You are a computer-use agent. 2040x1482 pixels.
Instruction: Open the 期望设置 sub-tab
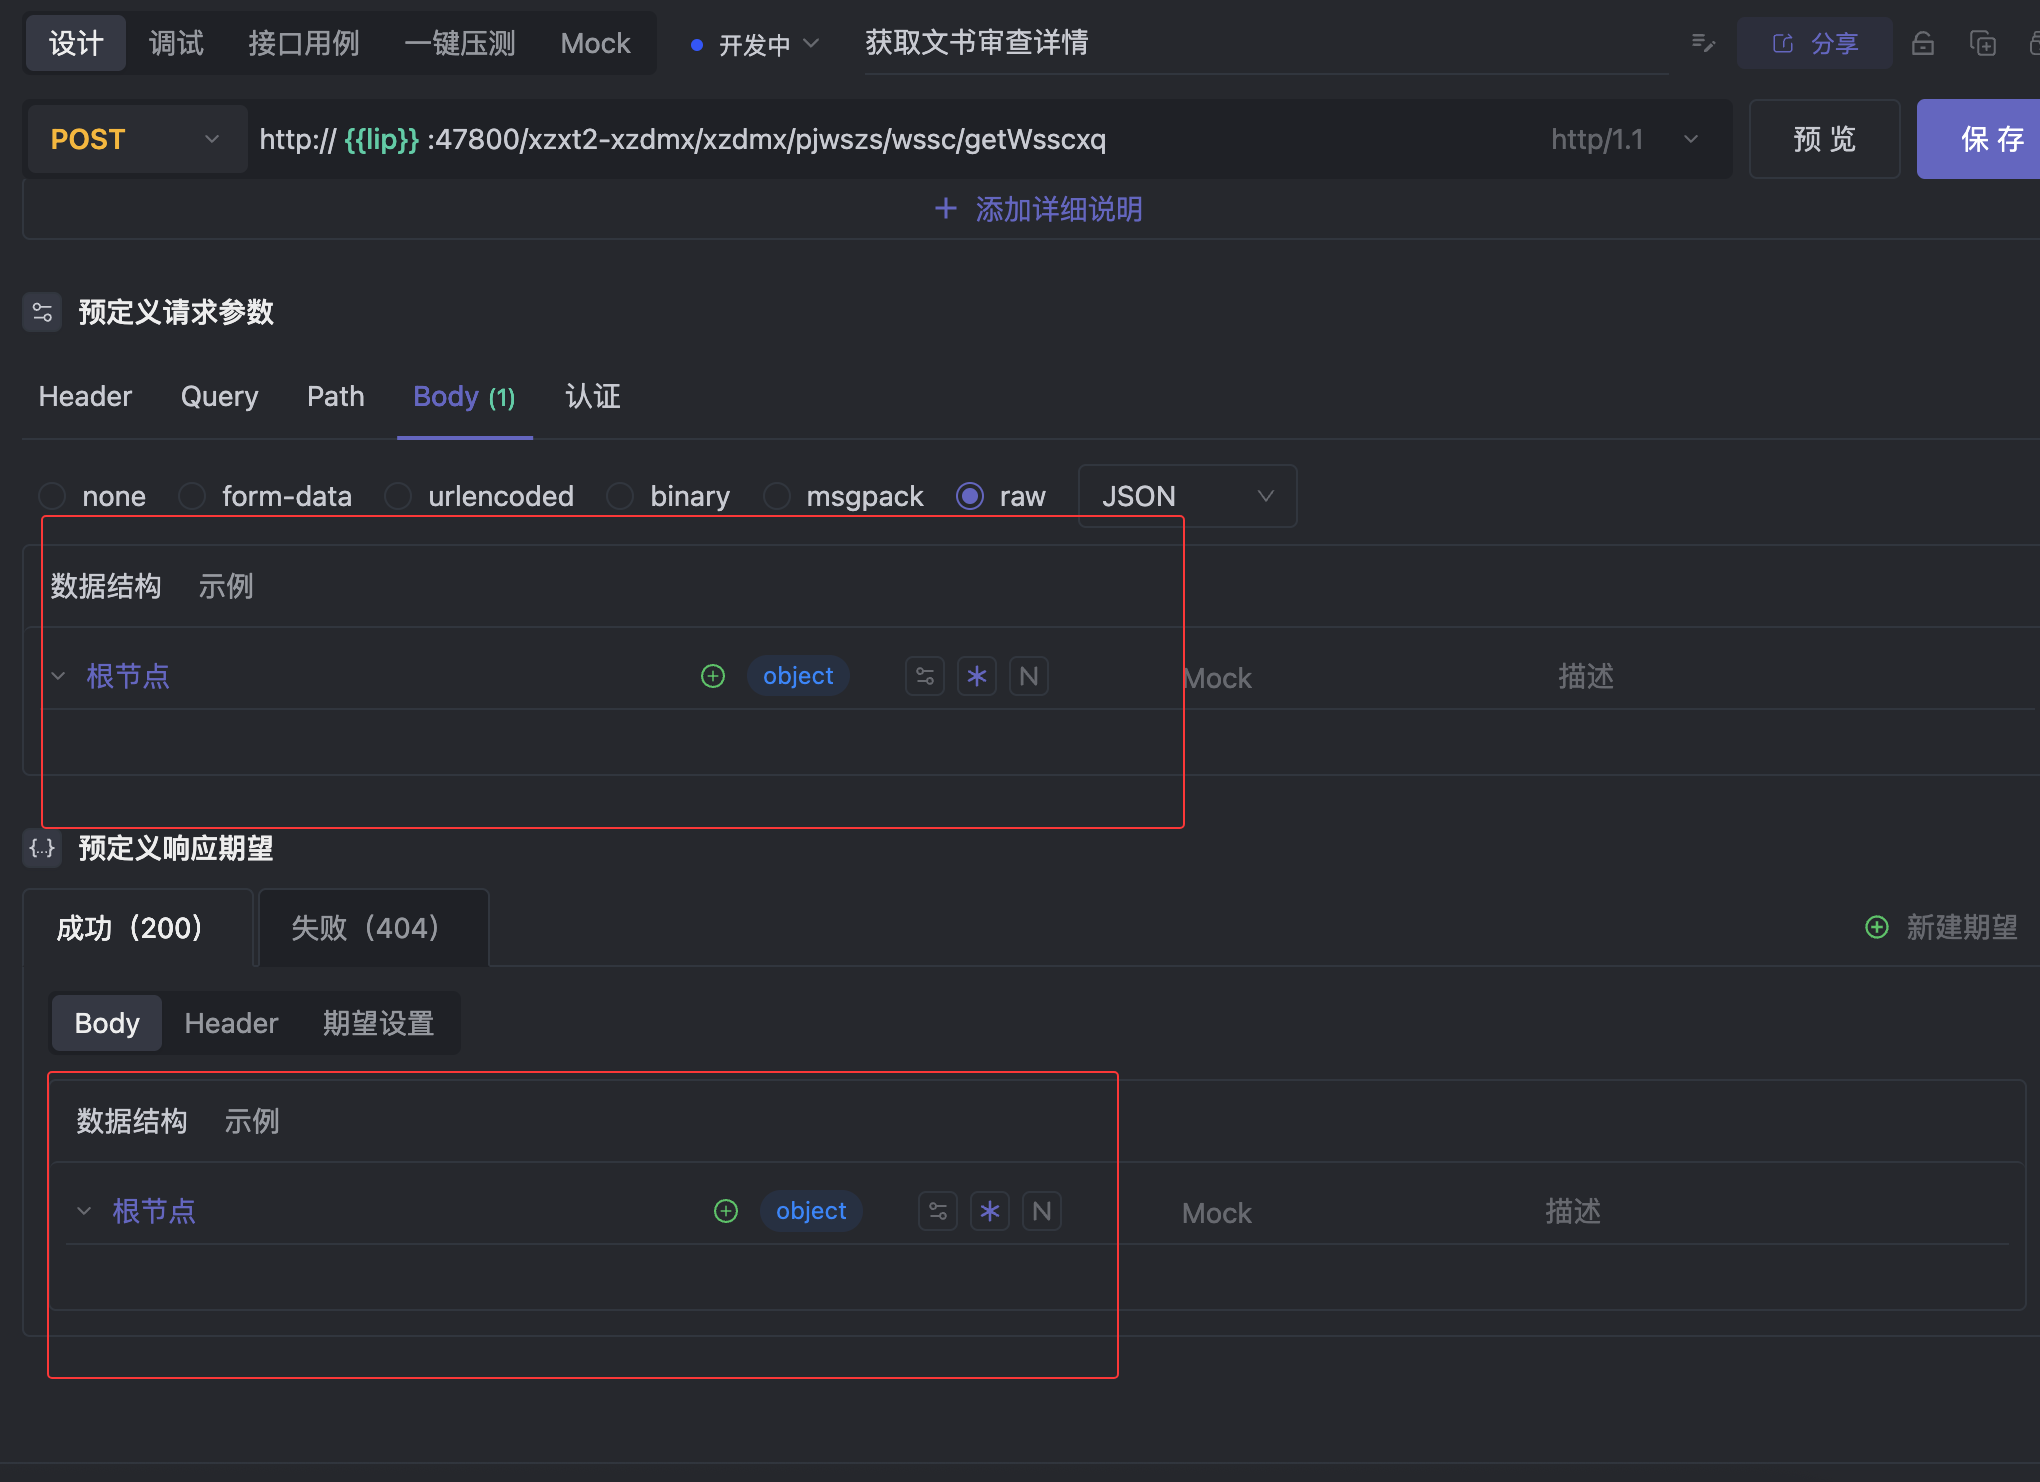coord(378,1023)
